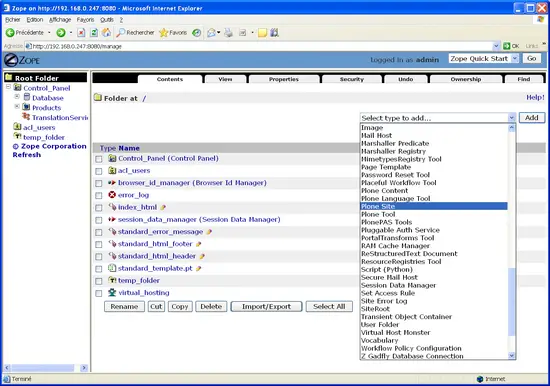550x386 pixels.
Task: Click the Refresh link in sidebar
Action: tap(27, 155)
